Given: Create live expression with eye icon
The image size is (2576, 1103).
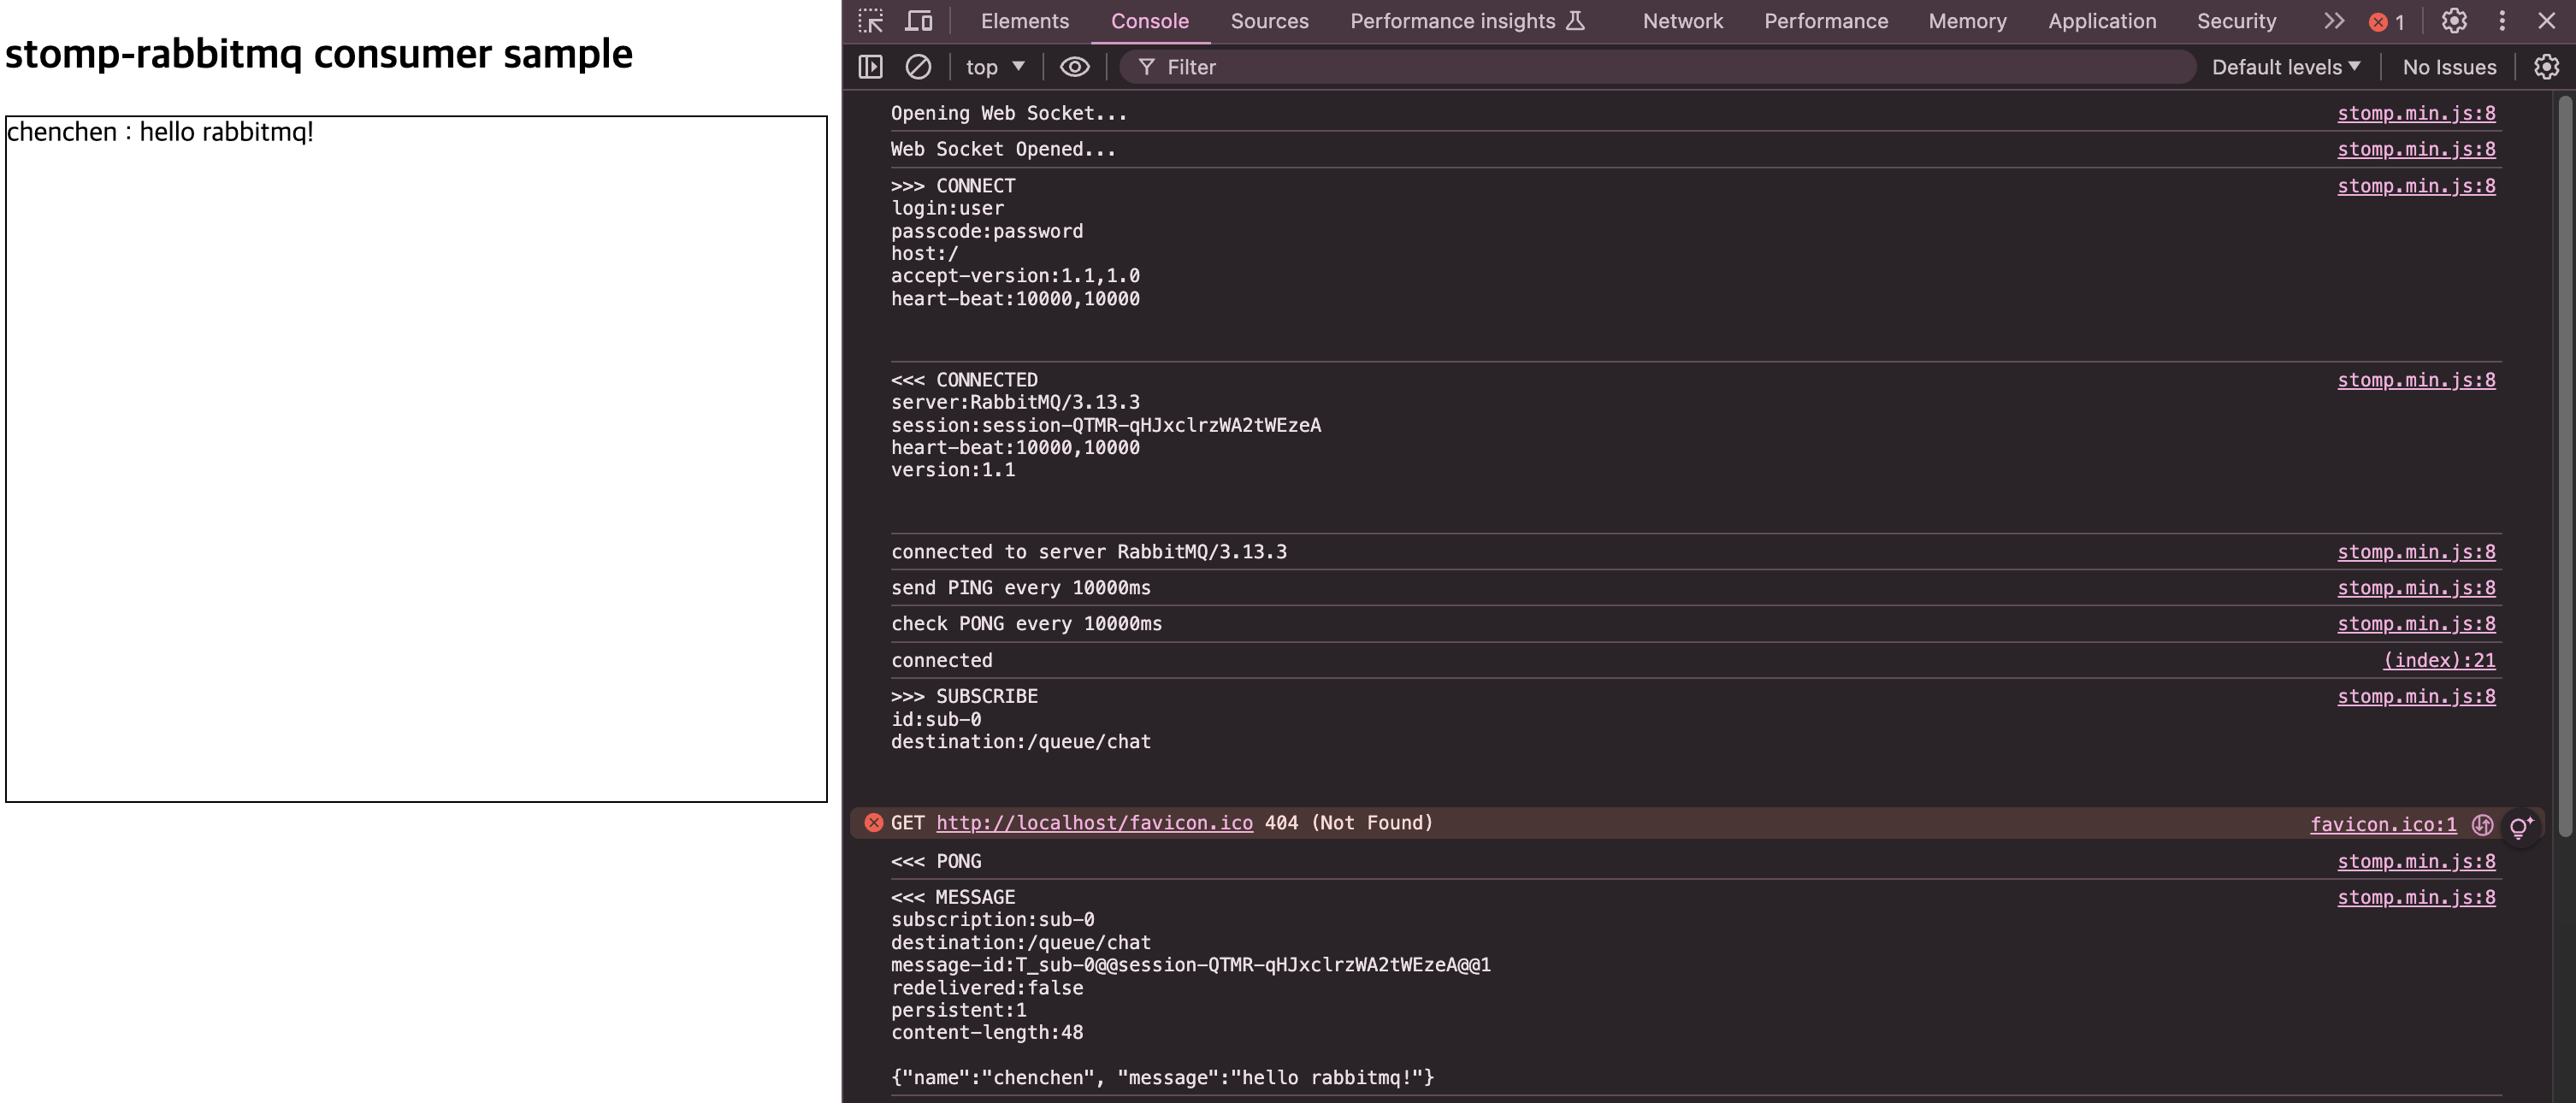Looking at the screenshot, I should click(1074, 67).
